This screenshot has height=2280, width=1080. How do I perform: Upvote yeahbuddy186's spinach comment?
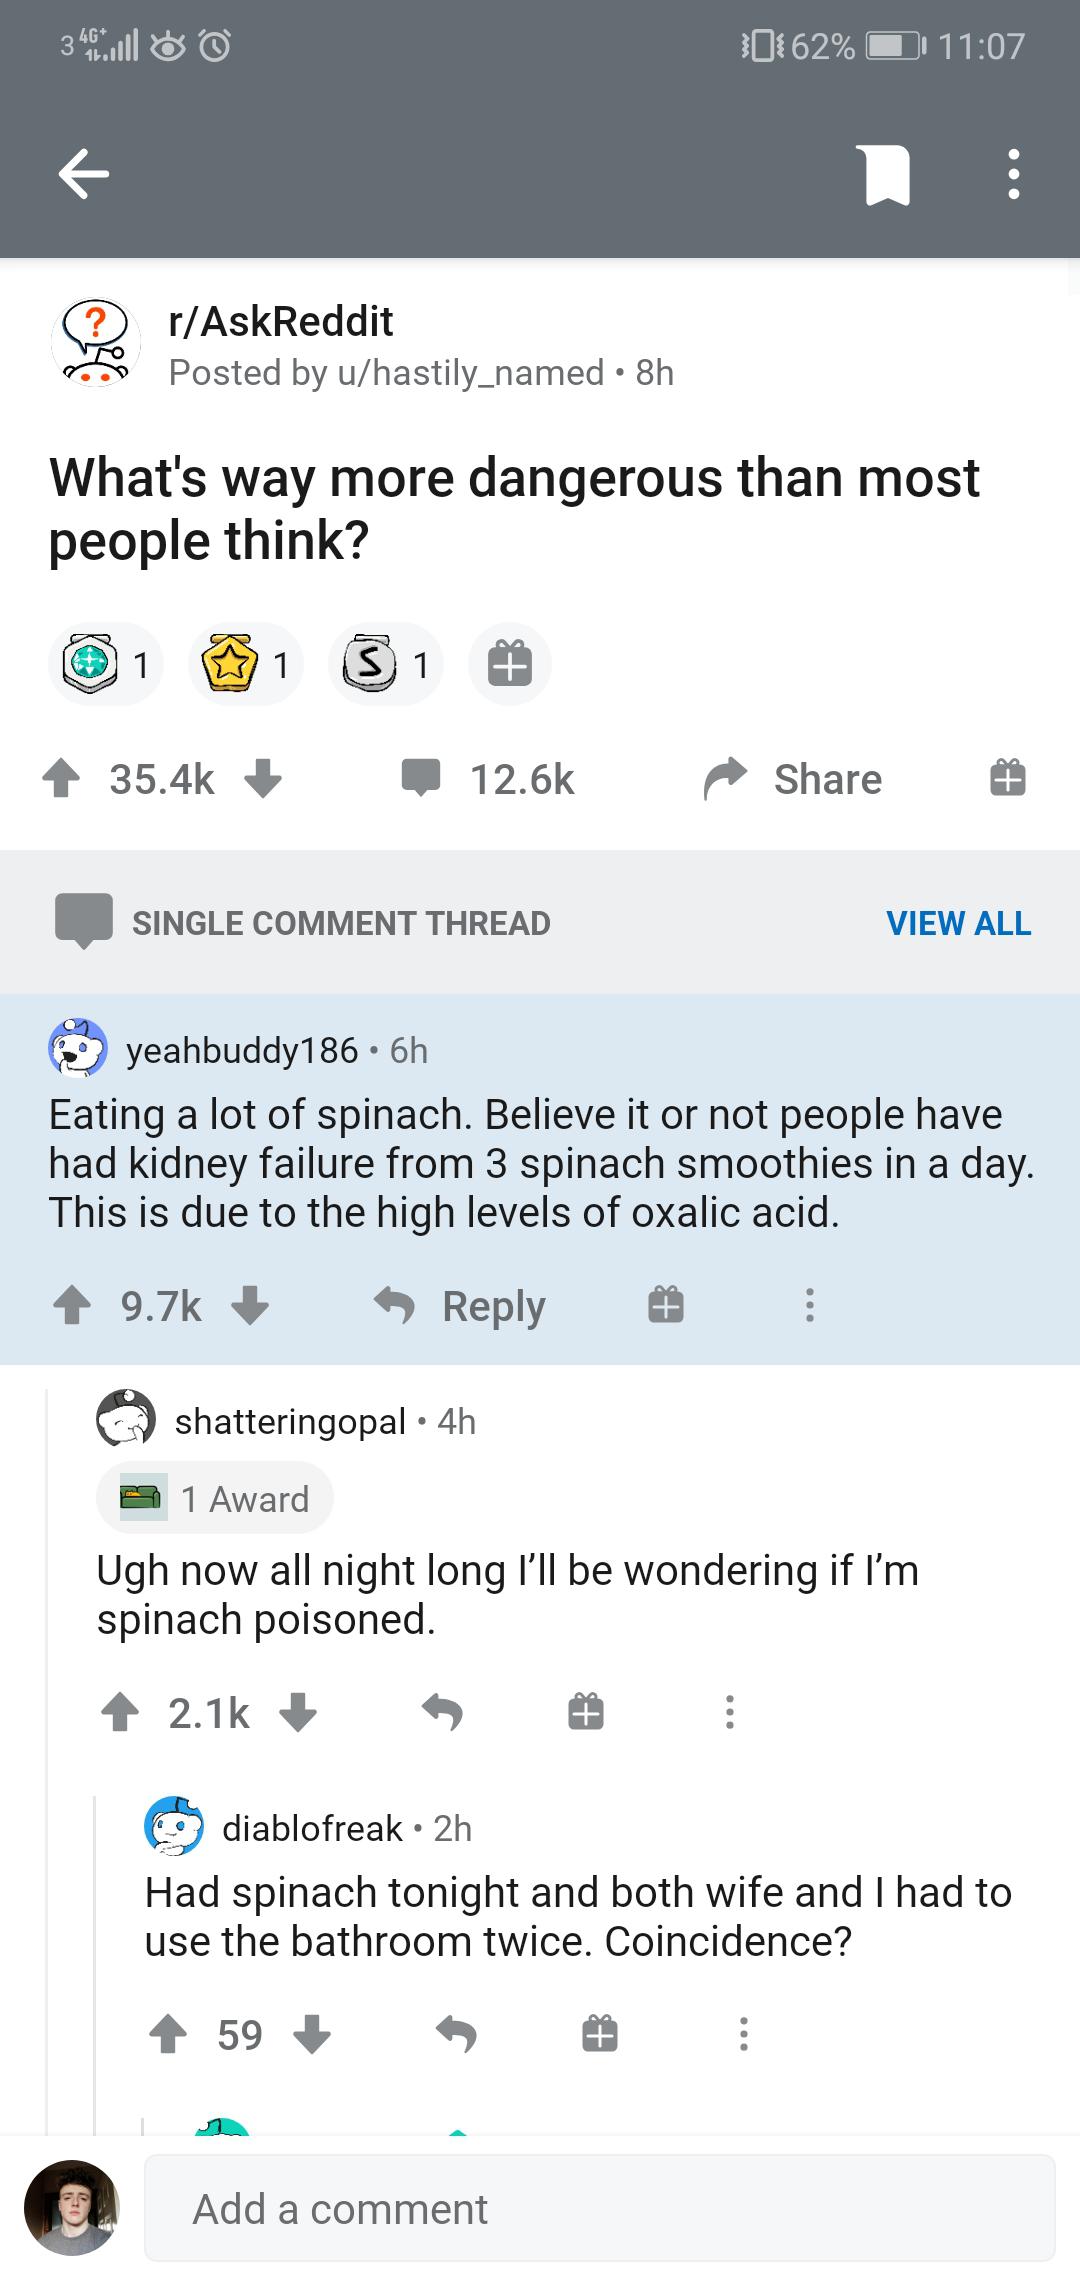point(71,1306)
